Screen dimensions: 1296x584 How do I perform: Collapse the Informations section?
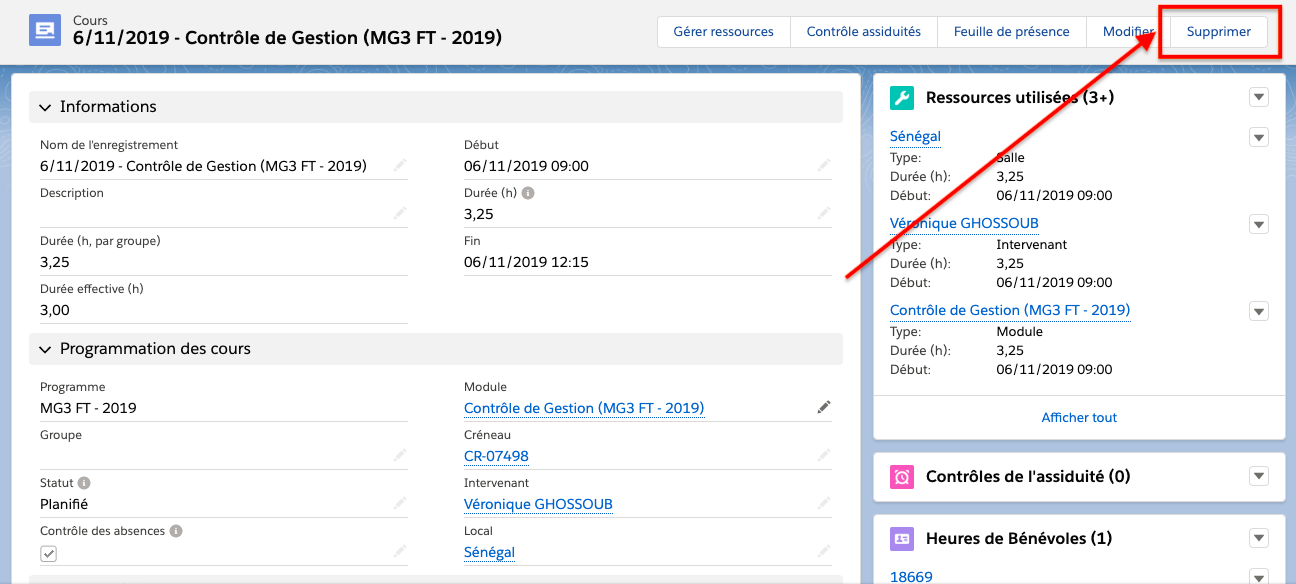coord(45,107)
